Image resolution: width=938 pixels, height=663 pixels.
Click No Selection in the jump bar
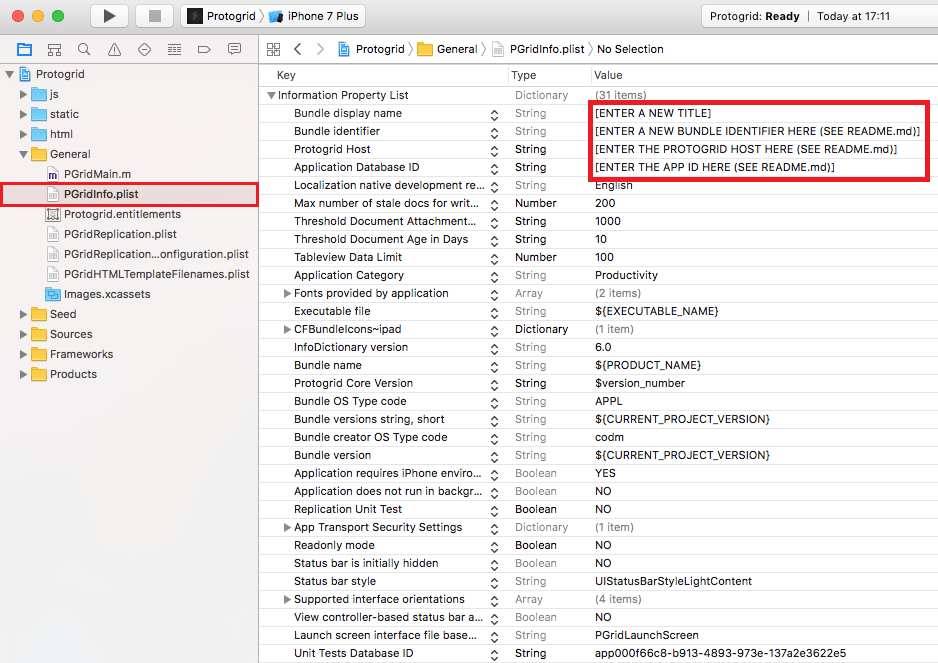630,49
